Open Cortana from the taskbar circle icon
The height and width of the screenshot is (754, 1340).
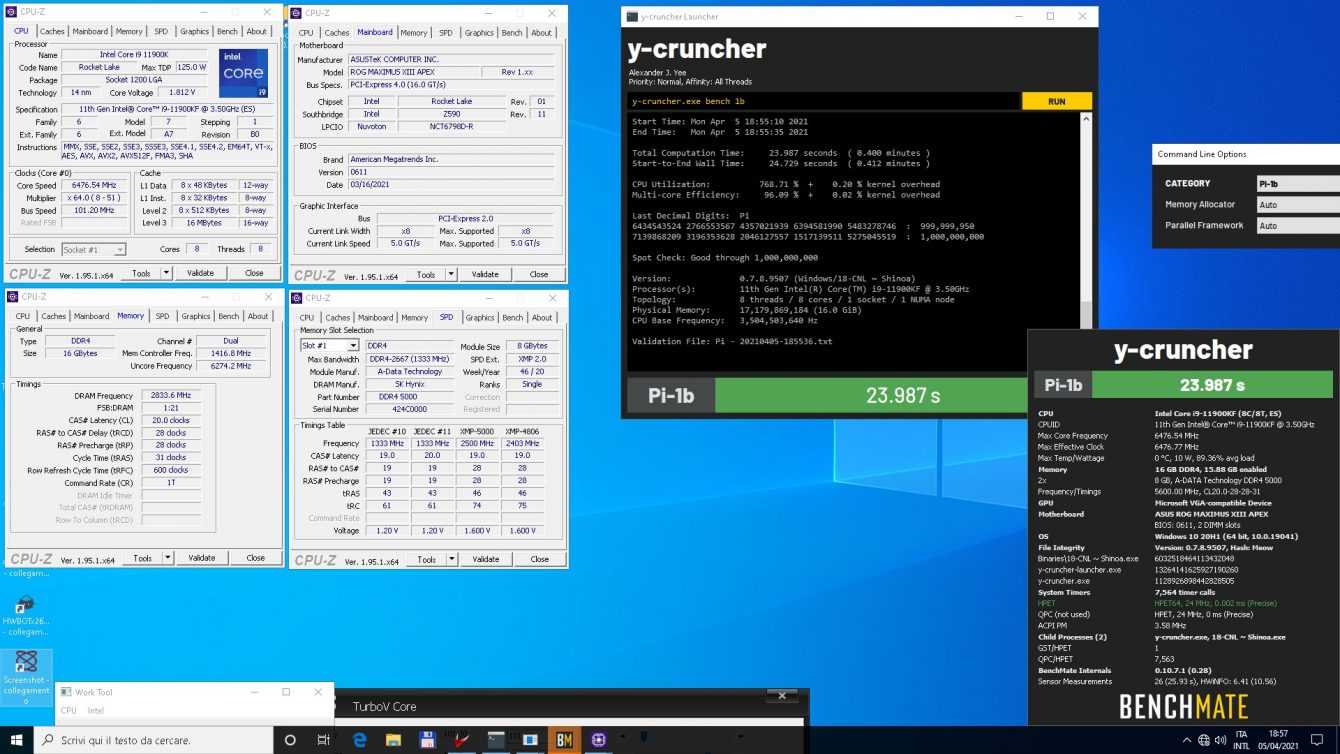coord(291,740)
